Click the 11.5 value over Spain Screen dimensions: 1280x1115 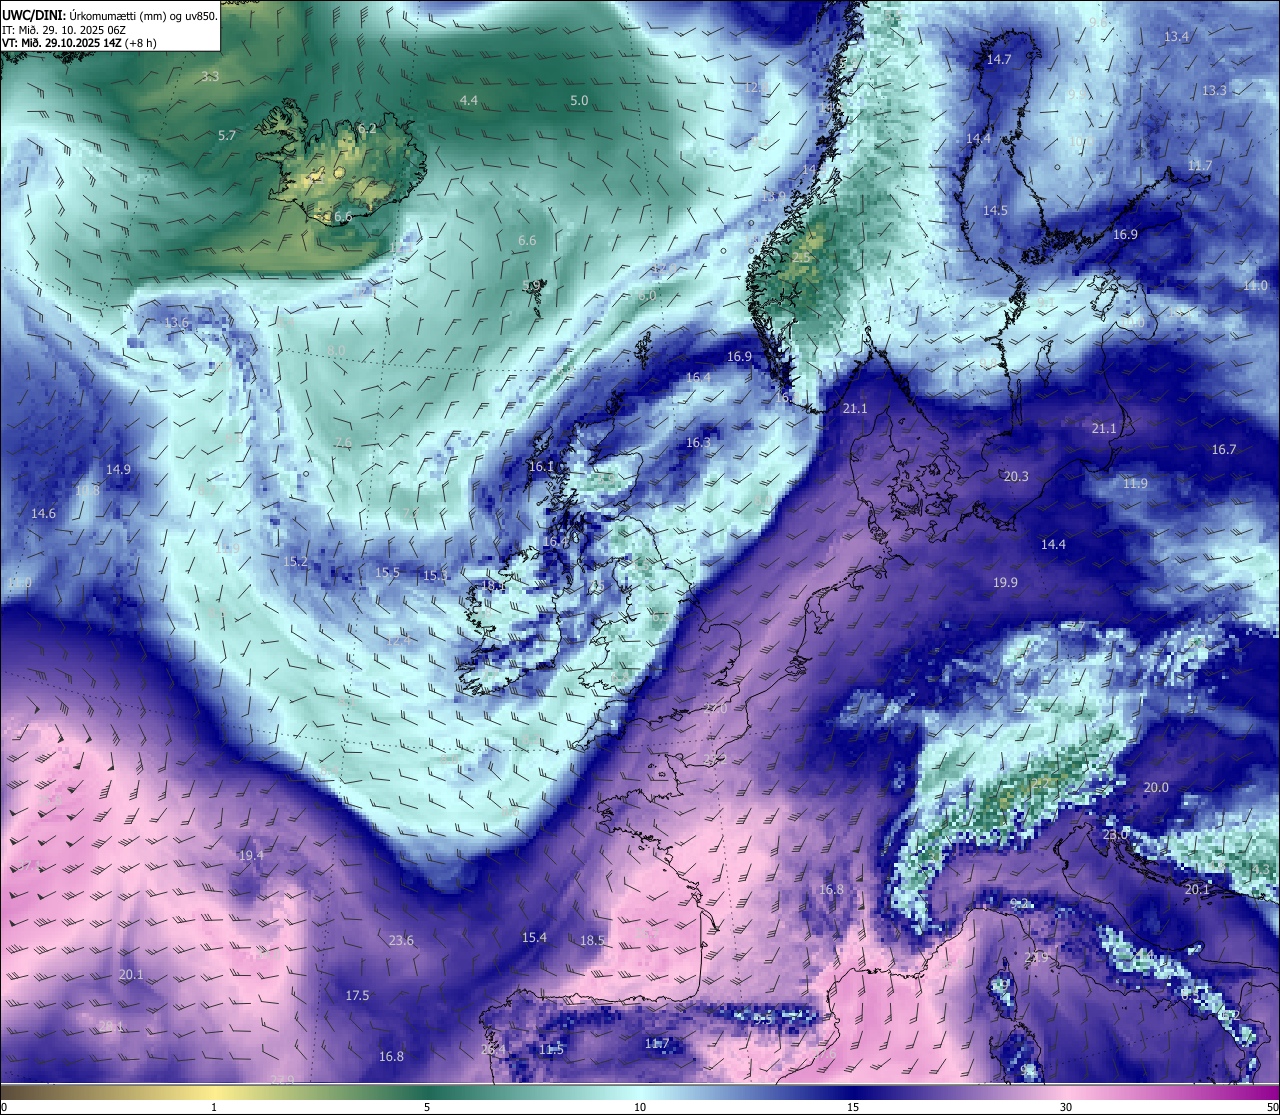tap(551, 1049)
